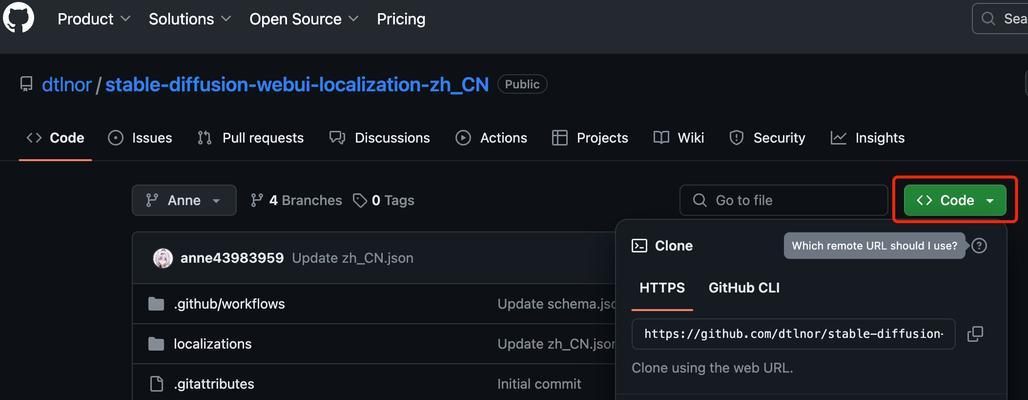Select the Code repository tab
1028x400 pixels.
click(55, 138)
